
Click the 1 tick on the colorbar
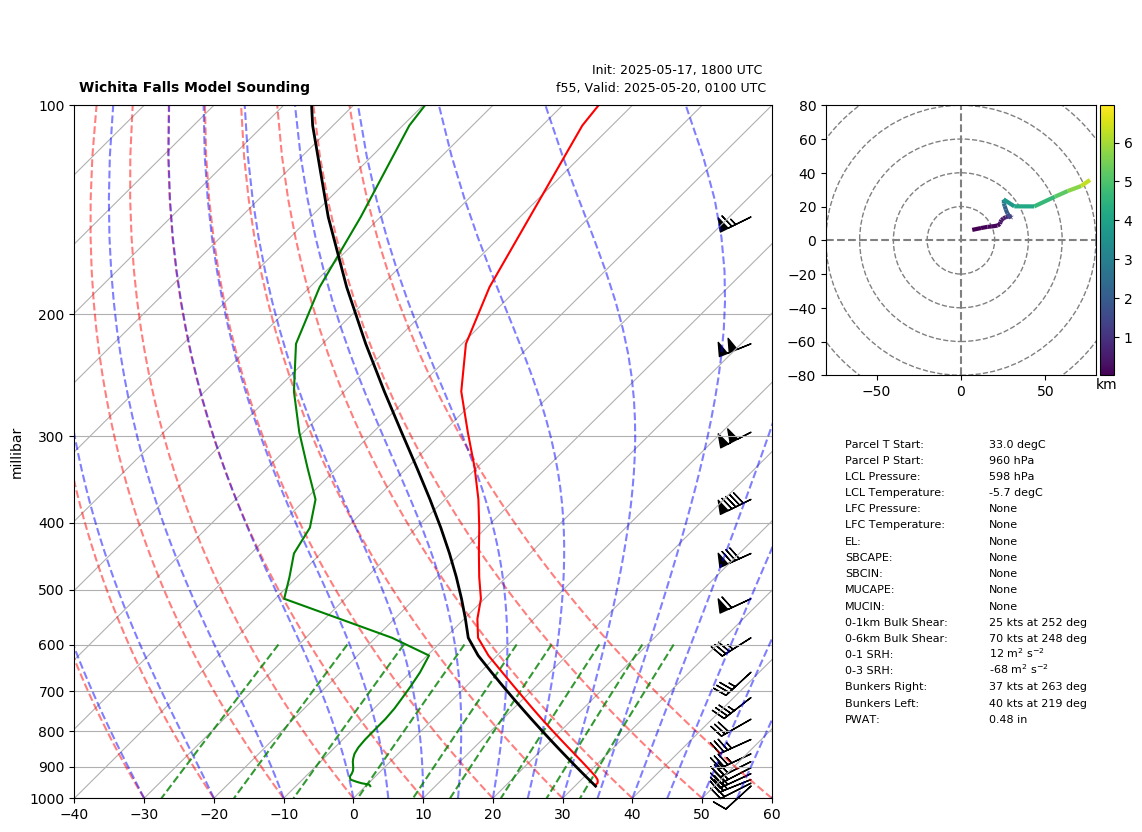click(1128, 338)
